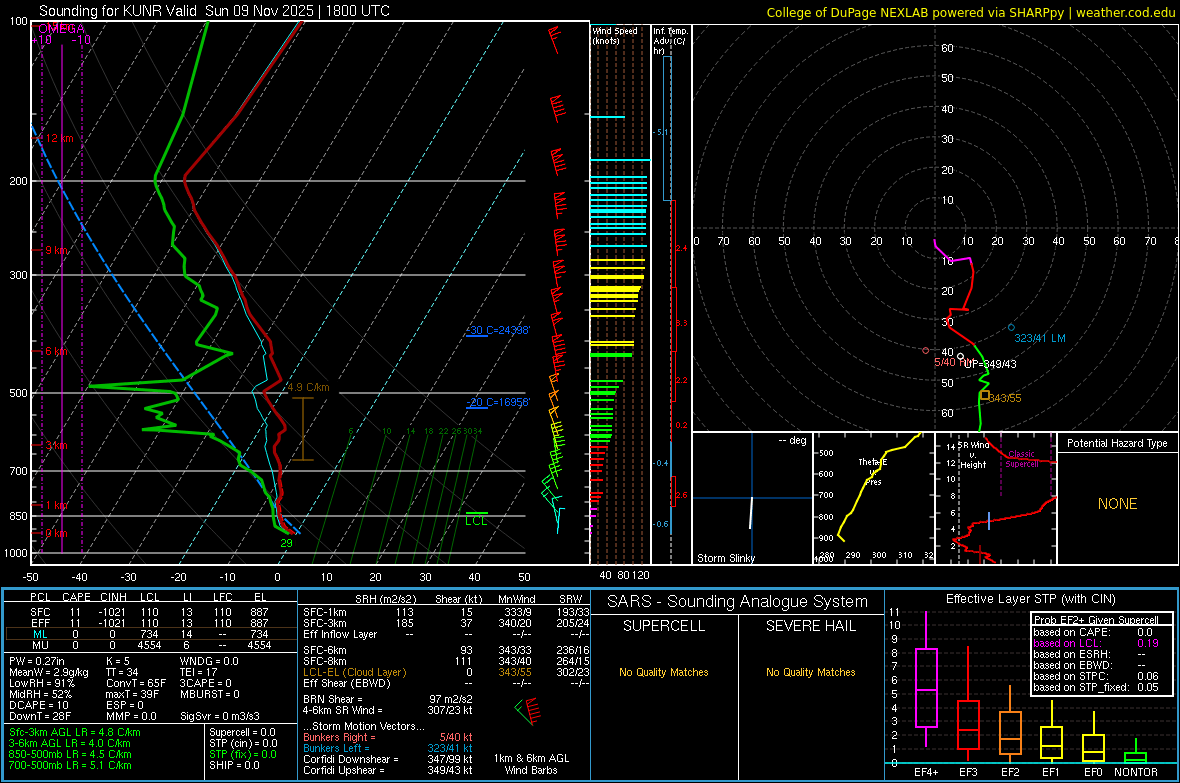Click the Storm Slinky label
This screenshot has height=783, width=1180.
pos(725,558)
